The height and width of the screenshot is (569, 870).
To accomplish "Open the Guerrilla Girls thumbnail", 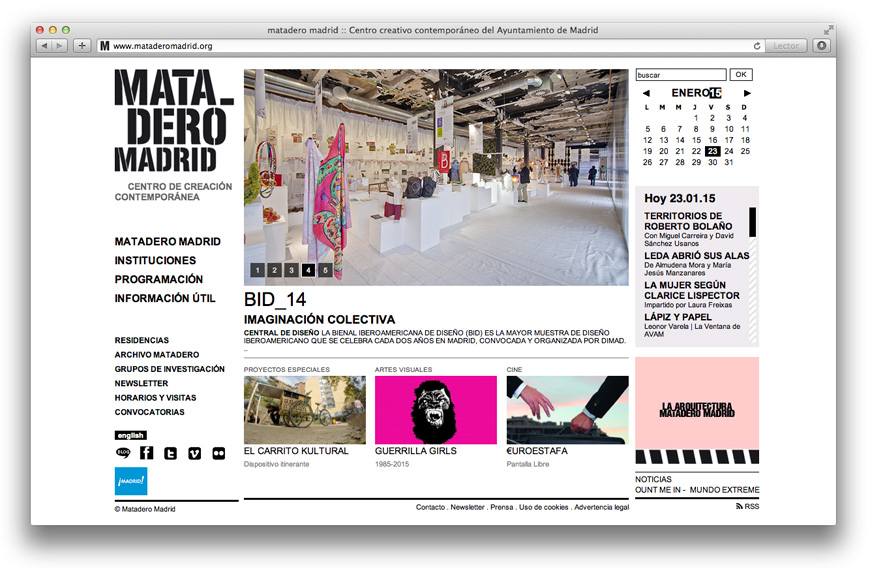I will tap(436, 410).
